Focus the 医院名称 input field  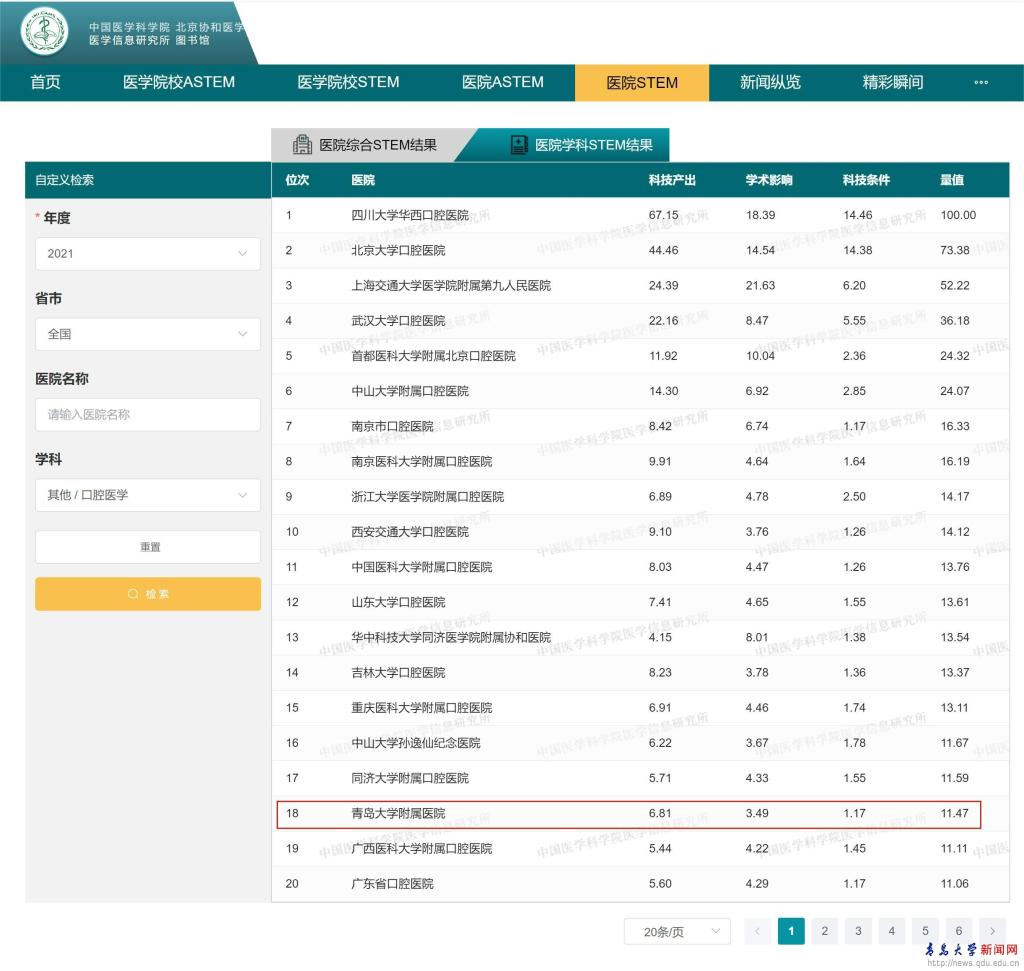click(x=148, y=414)
